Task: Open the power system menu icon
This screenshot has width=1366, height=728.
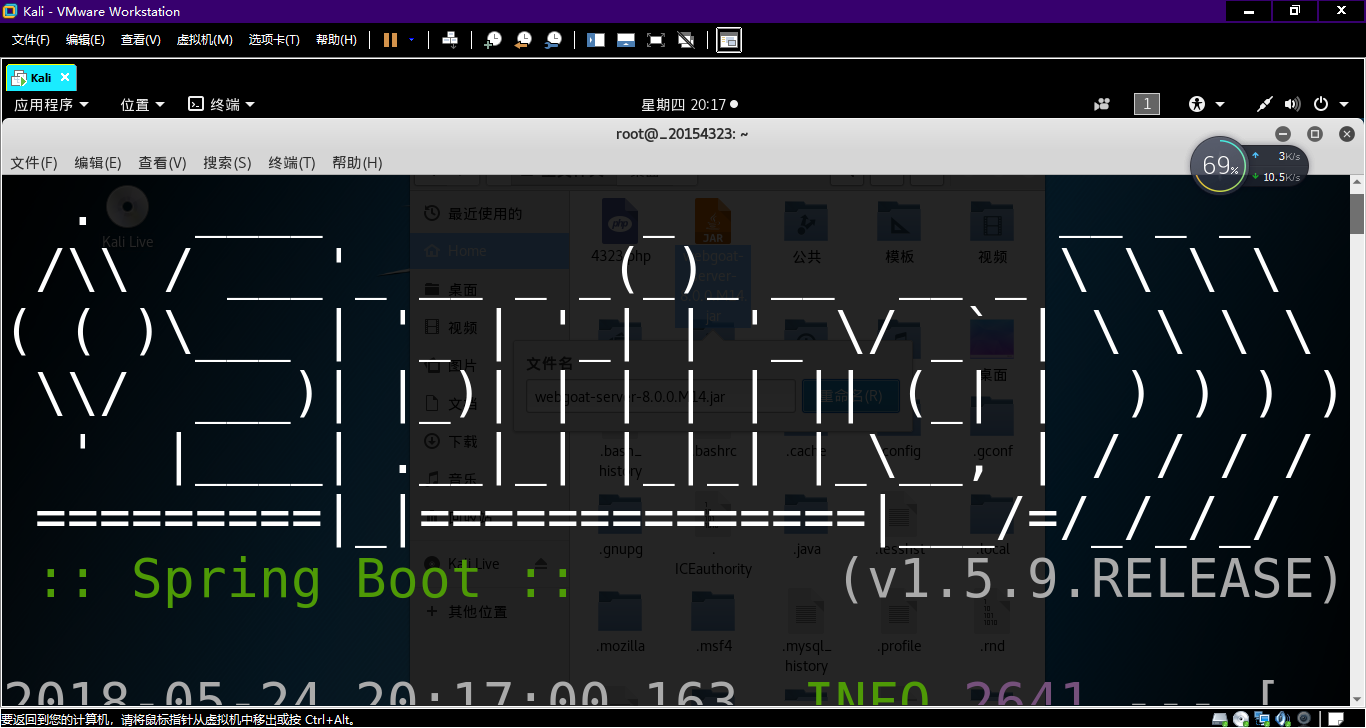Action: tap(1320, 104)
